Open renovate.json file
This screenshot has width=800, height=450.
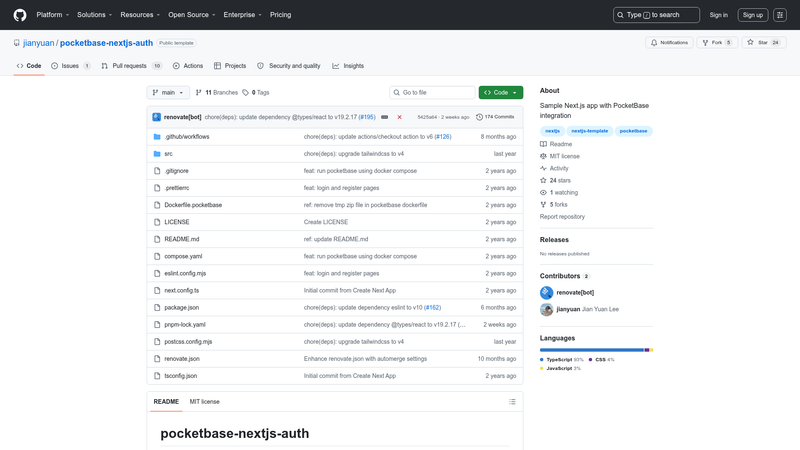pos(182,359)
